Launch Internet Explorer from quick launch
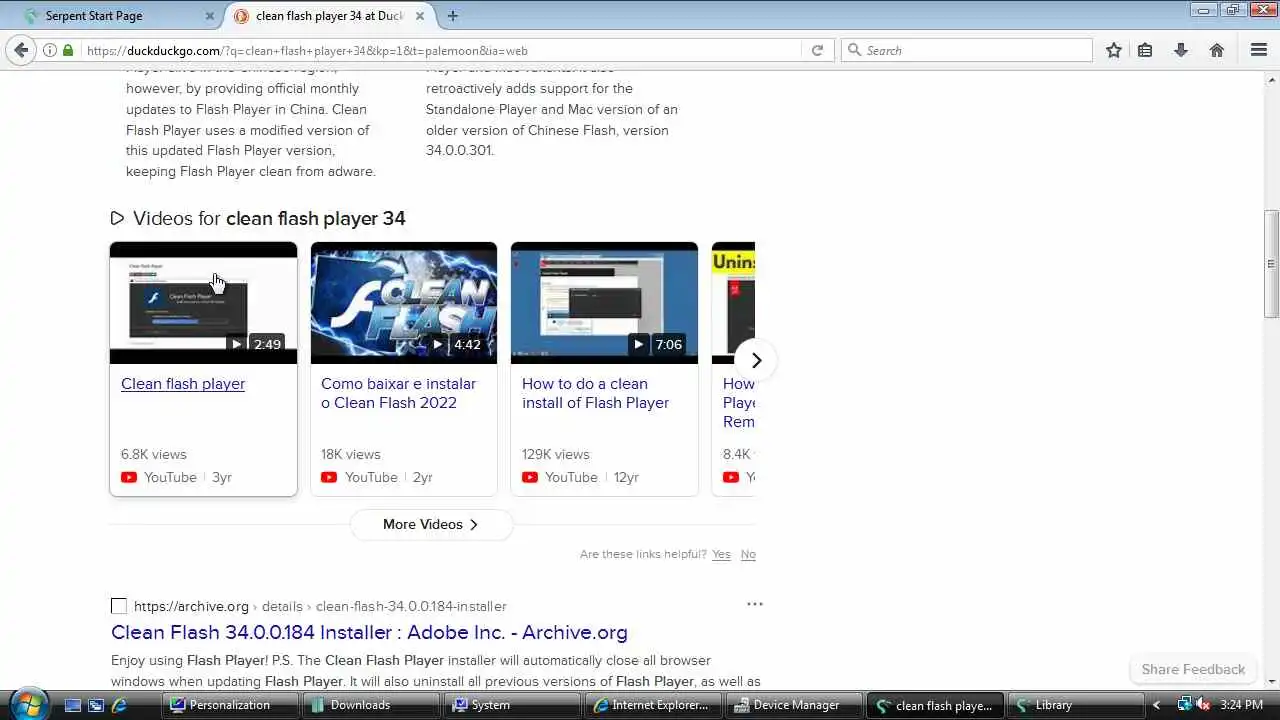The height and width of the screenshot is (720, 1280). (x=119, y=705)
